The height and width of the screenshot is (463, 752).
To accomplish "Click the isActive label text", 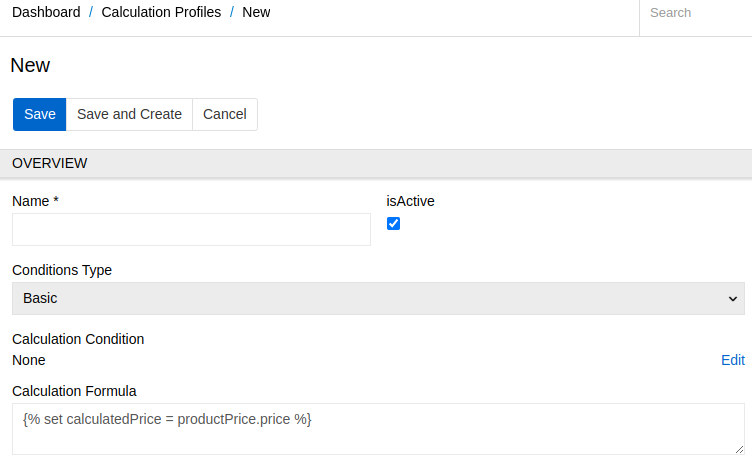I will tap(410, 201).
